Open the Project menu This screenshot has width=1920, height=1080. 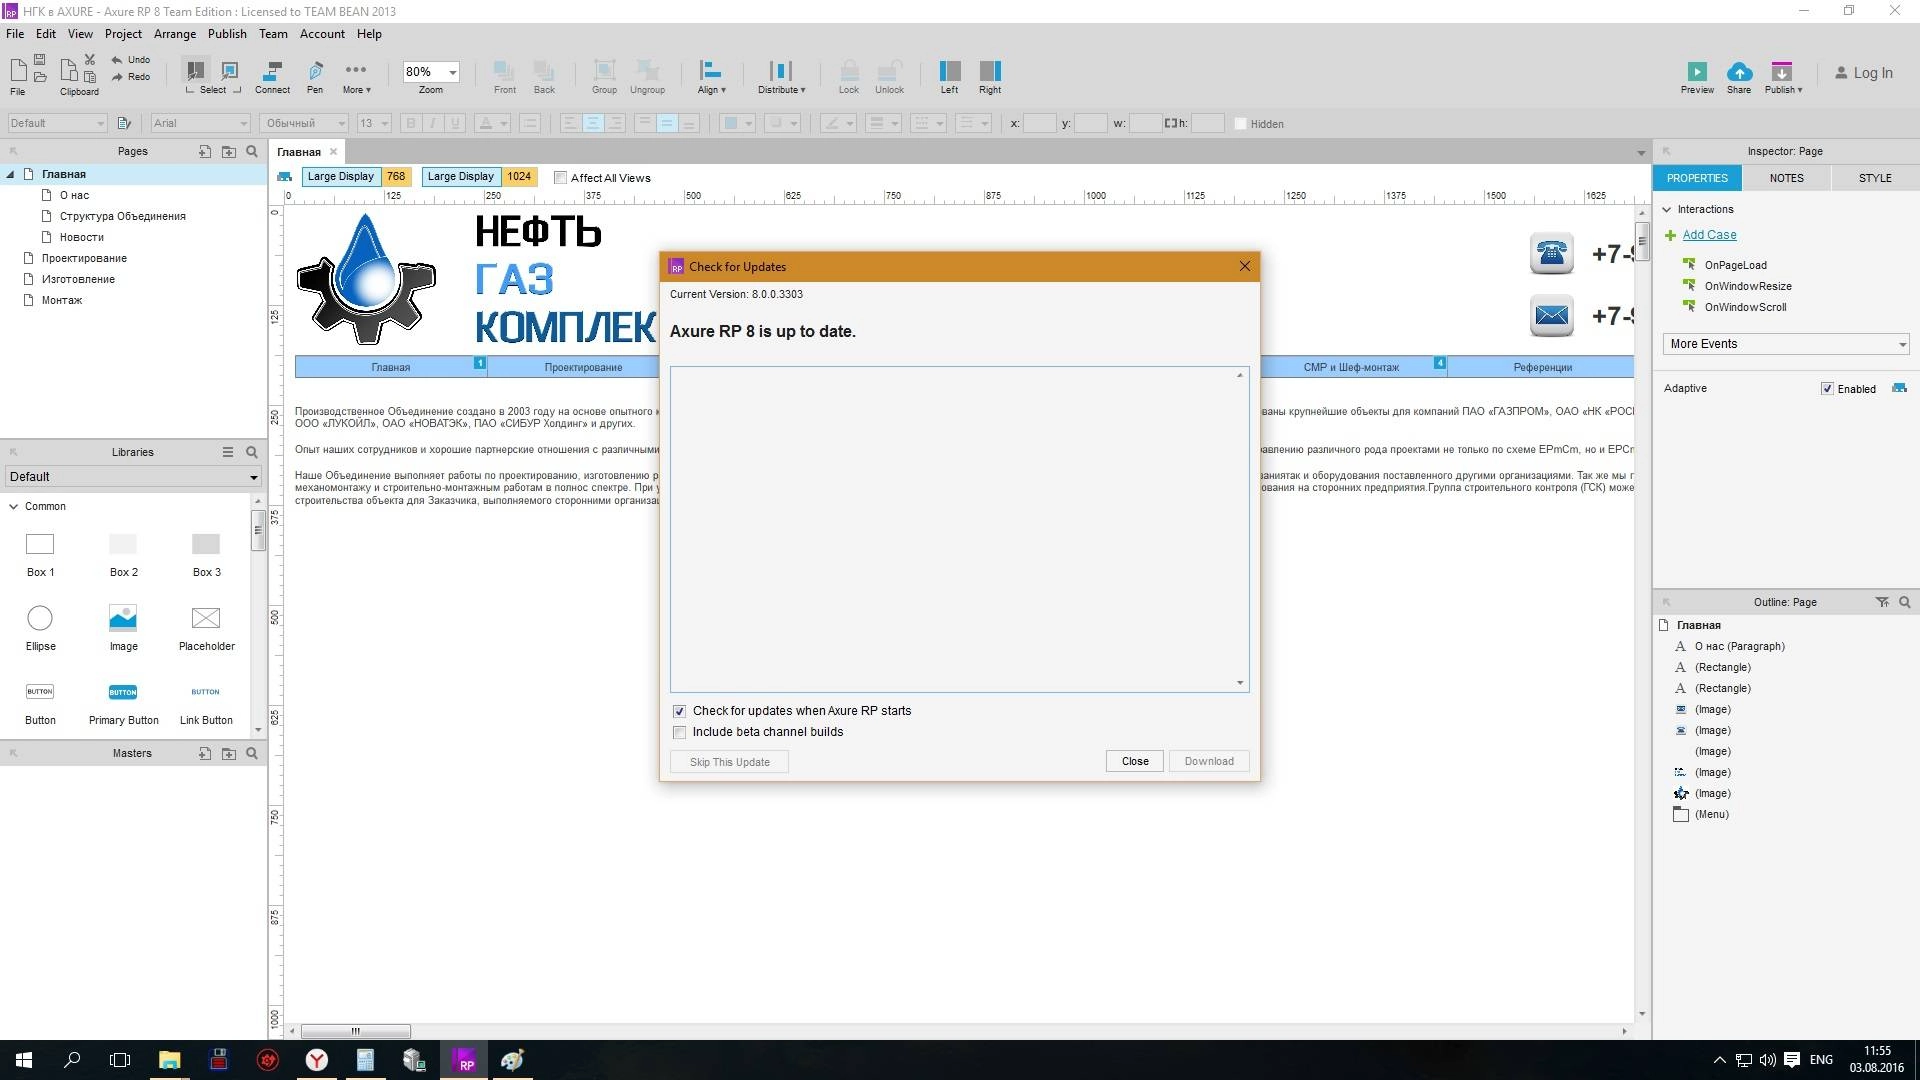point(123,34)
